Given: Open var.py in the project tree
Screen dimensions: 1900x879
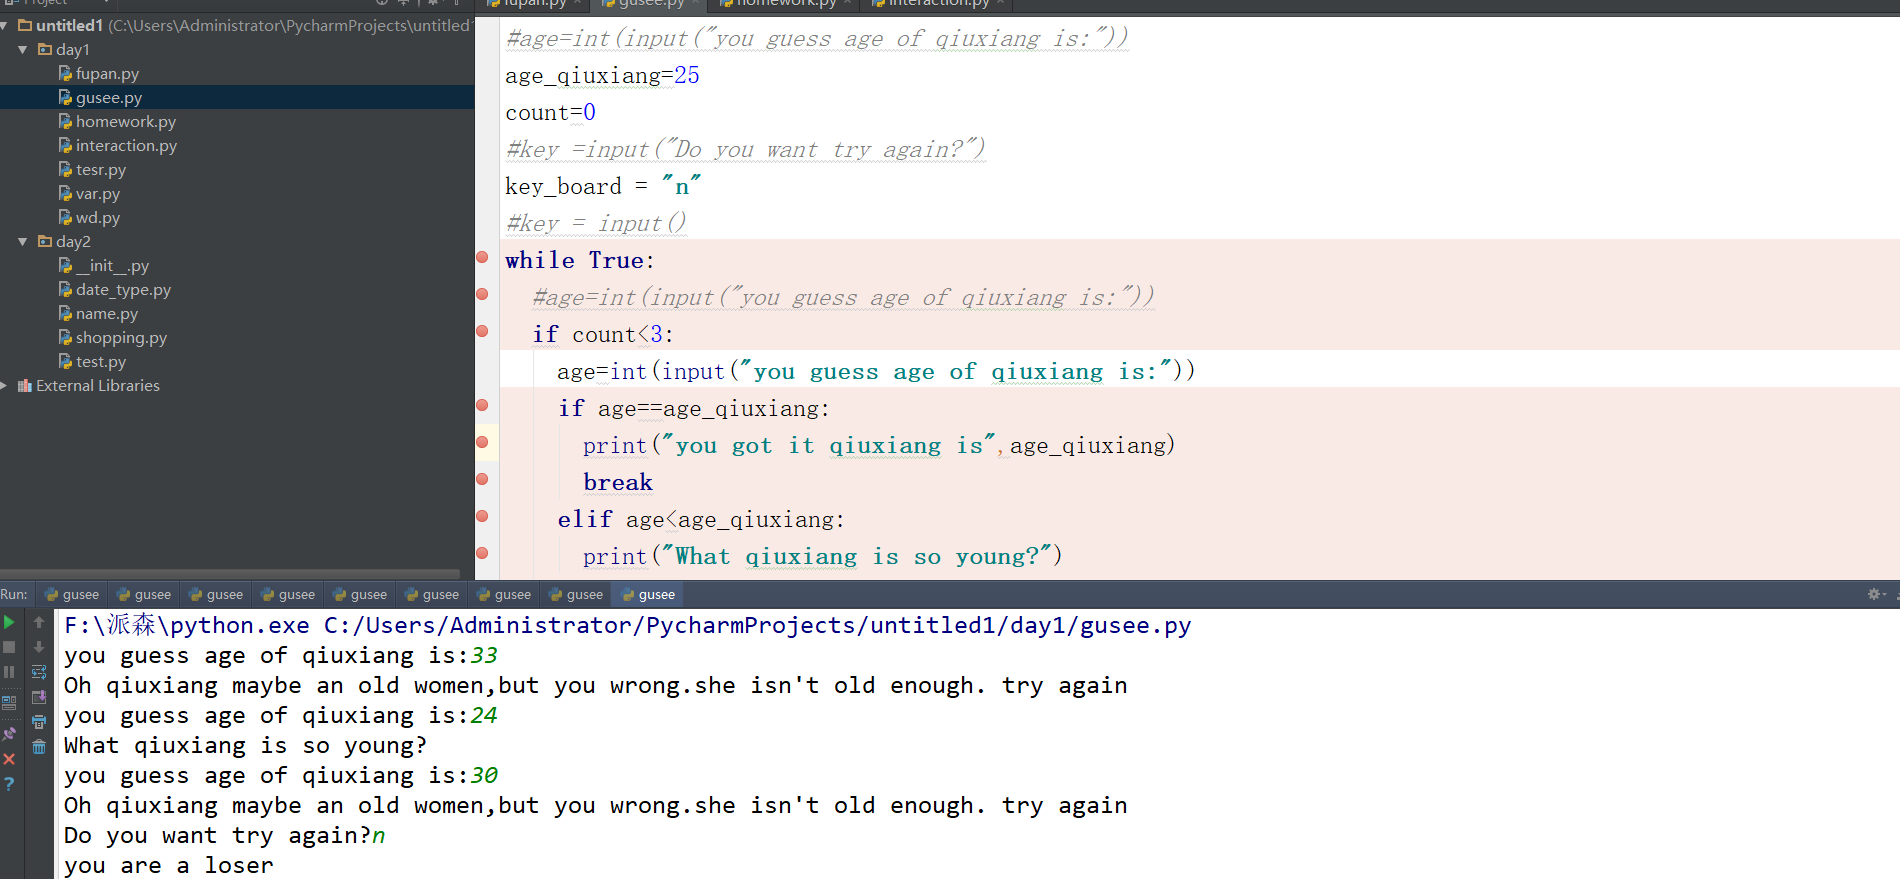Looking at the screenshot, I should tap(98, 193).
